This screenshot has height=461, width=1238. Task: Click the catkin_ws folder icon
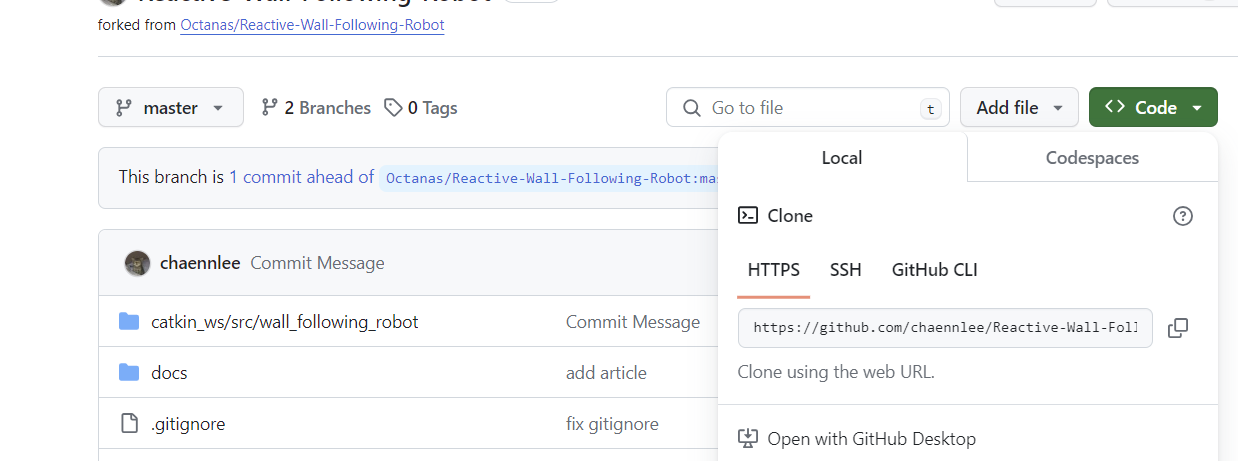[129, 322]
